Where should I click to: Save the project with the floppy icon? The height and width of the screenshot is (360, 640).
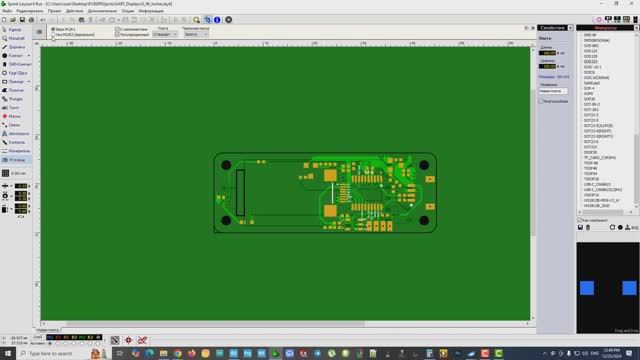pos(22,20)
